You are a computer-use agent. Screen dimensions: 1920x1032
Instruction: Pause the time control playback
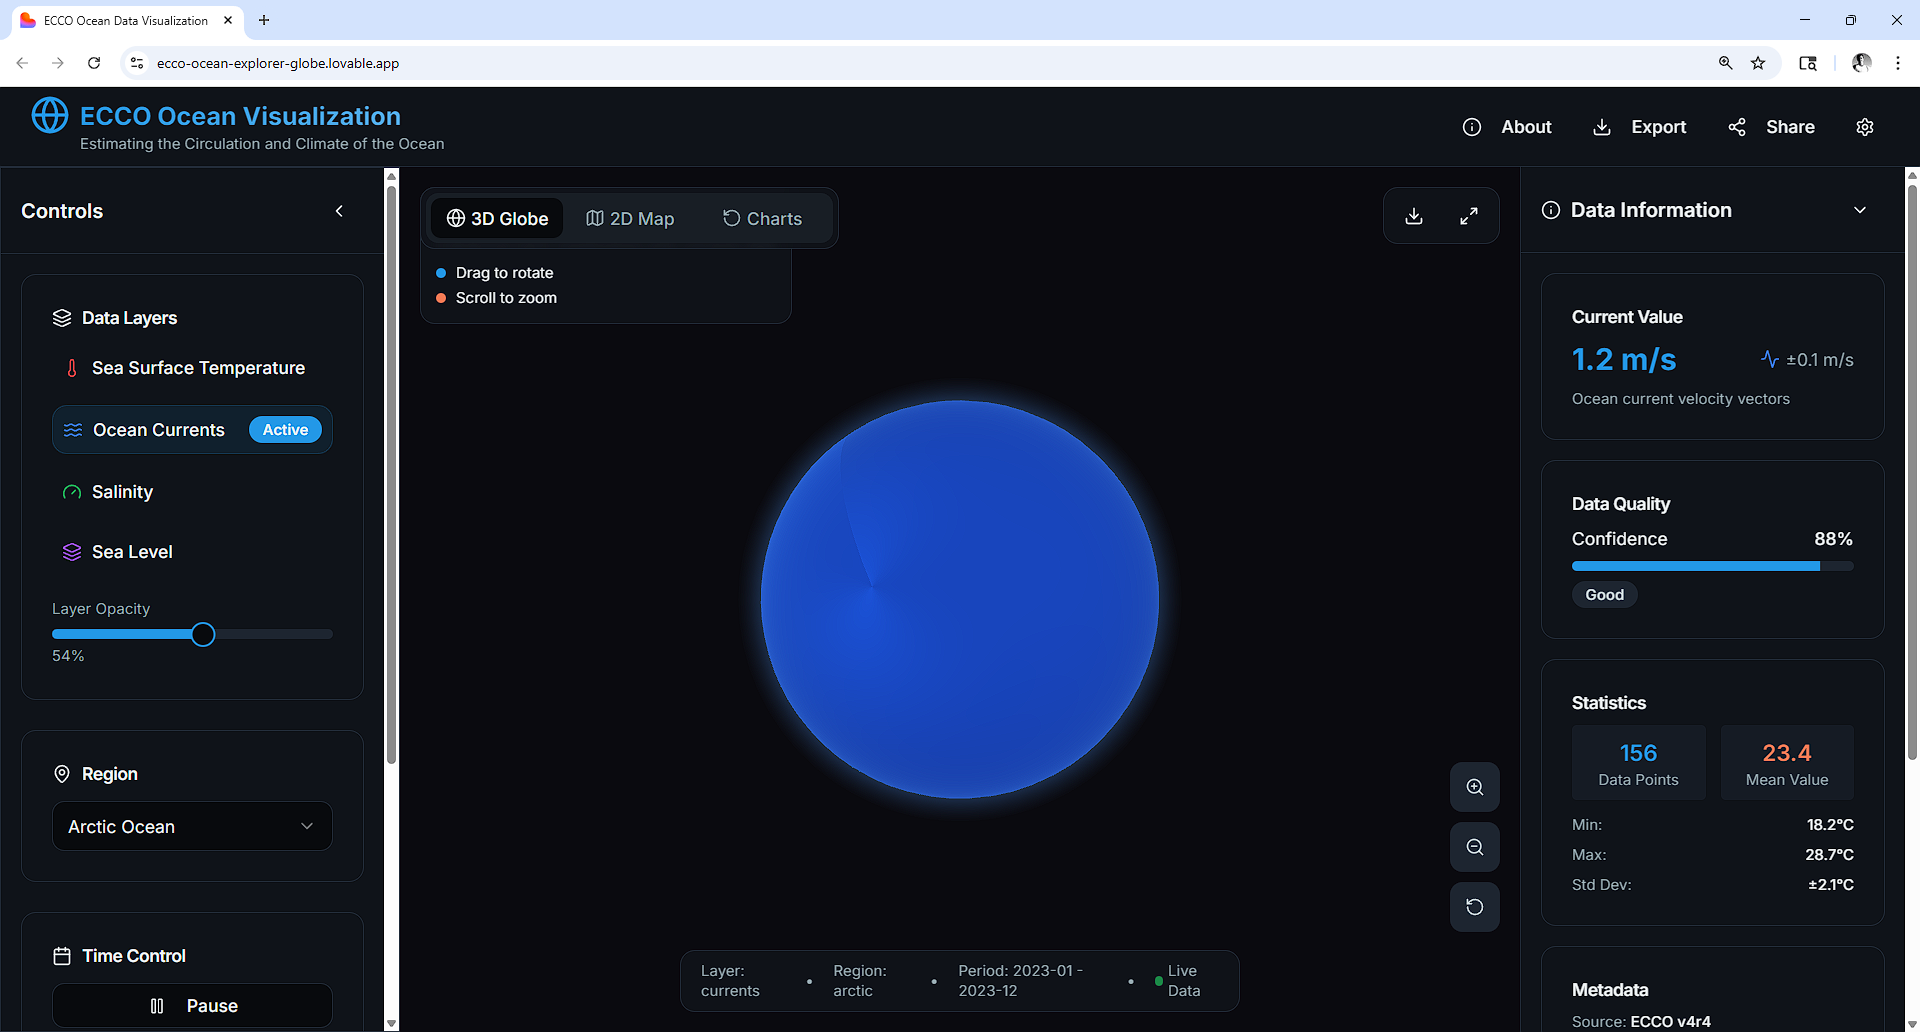coord(192,1006)
